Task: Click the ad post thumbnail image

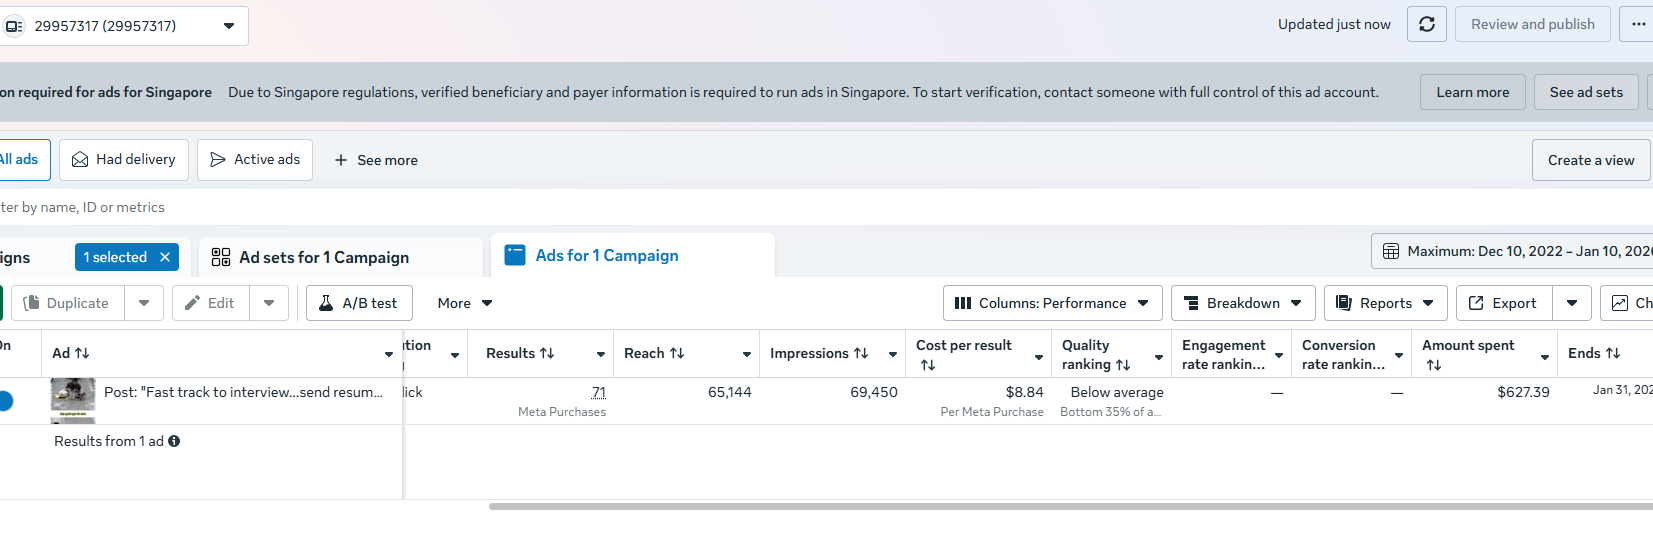Action: 73,399
